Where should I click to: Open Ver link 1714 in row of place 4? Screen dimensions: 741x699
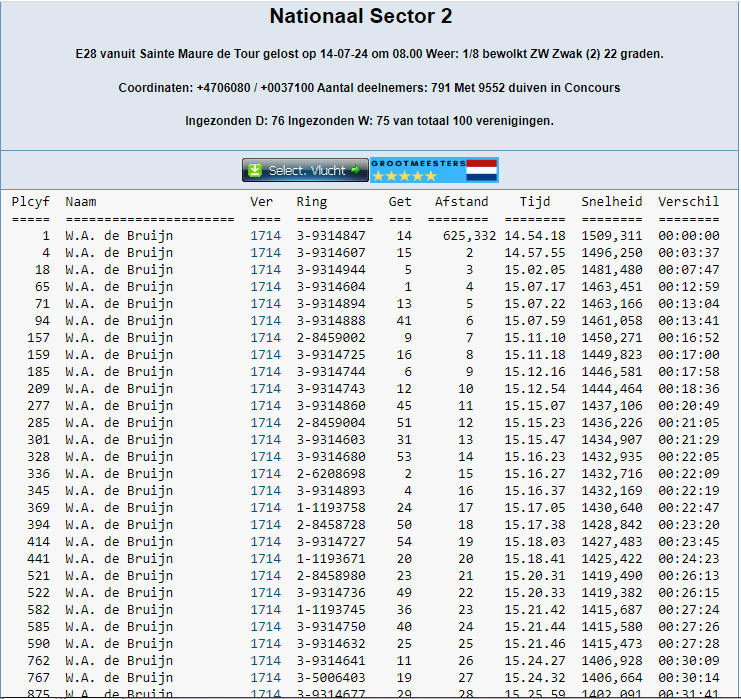(x=266, y=252)
